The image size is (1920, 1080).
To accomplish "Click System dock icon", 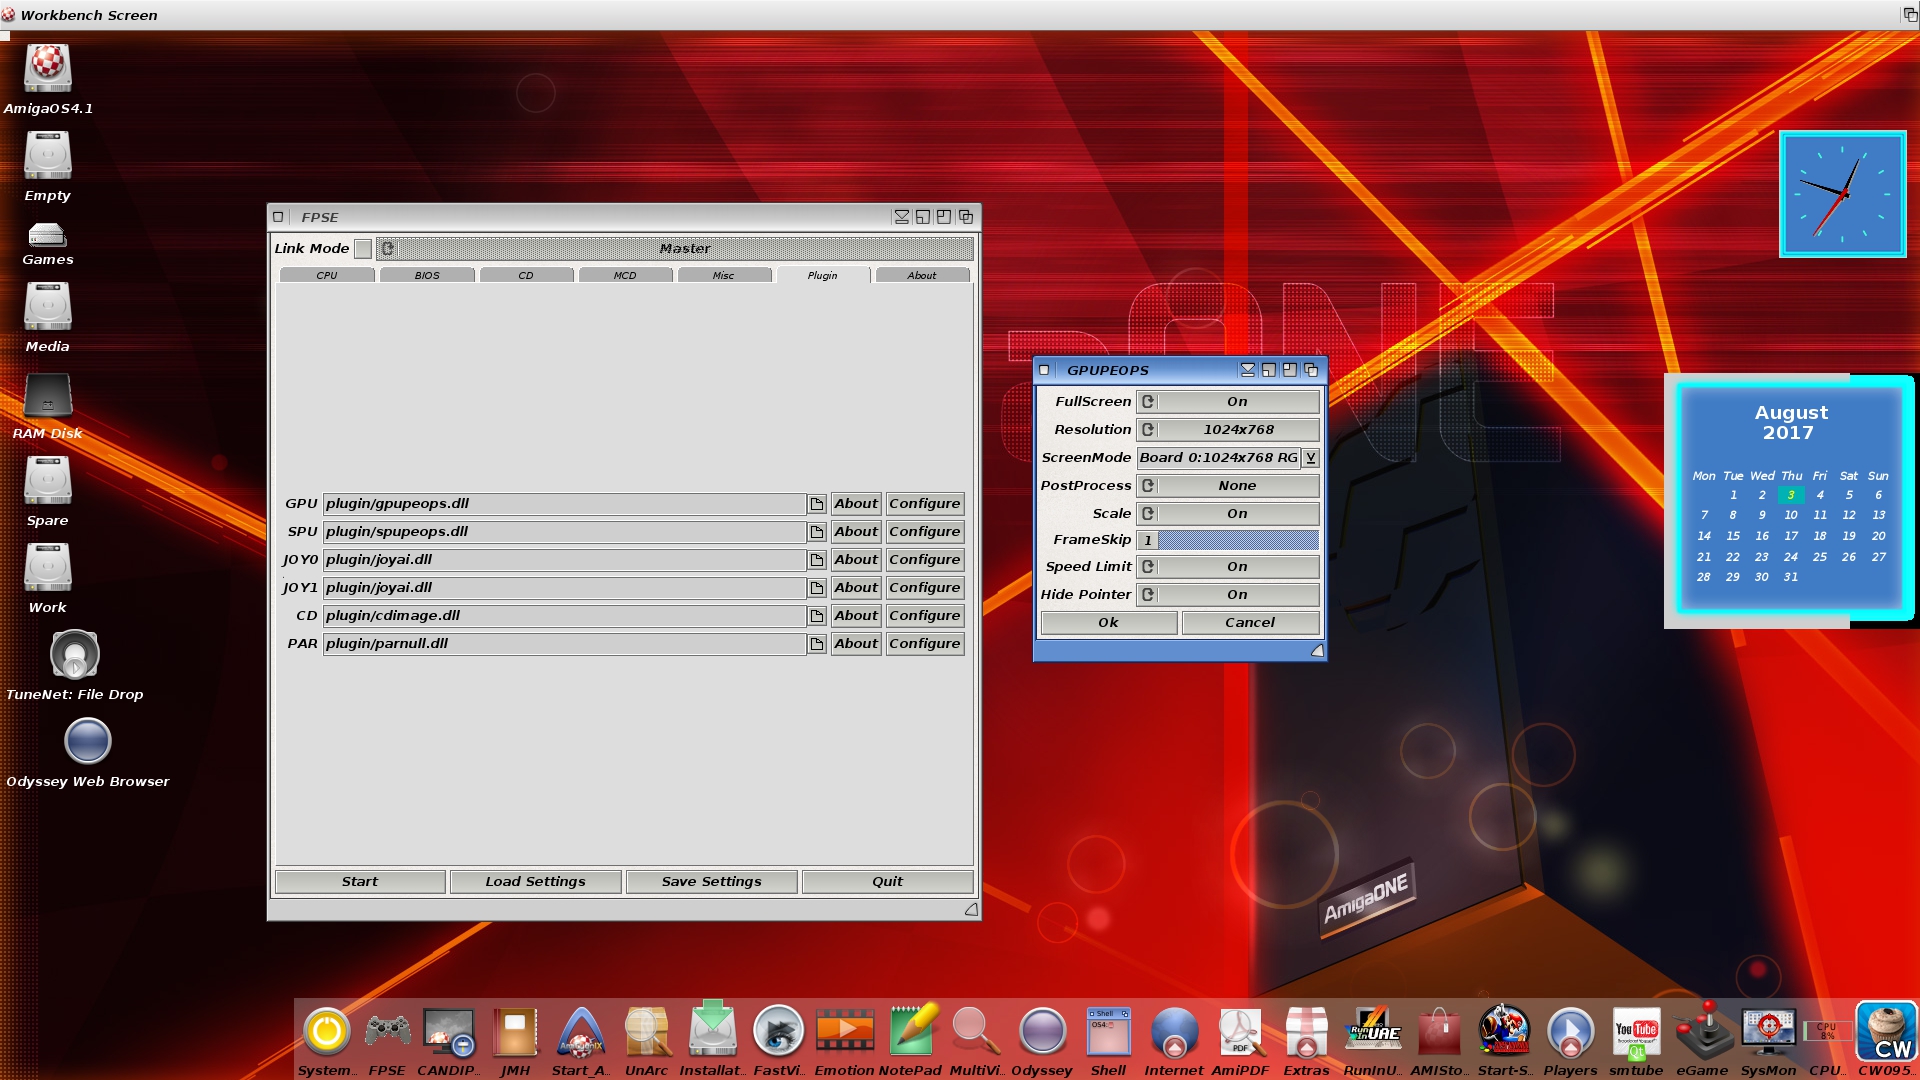I will pos(326,1031).
